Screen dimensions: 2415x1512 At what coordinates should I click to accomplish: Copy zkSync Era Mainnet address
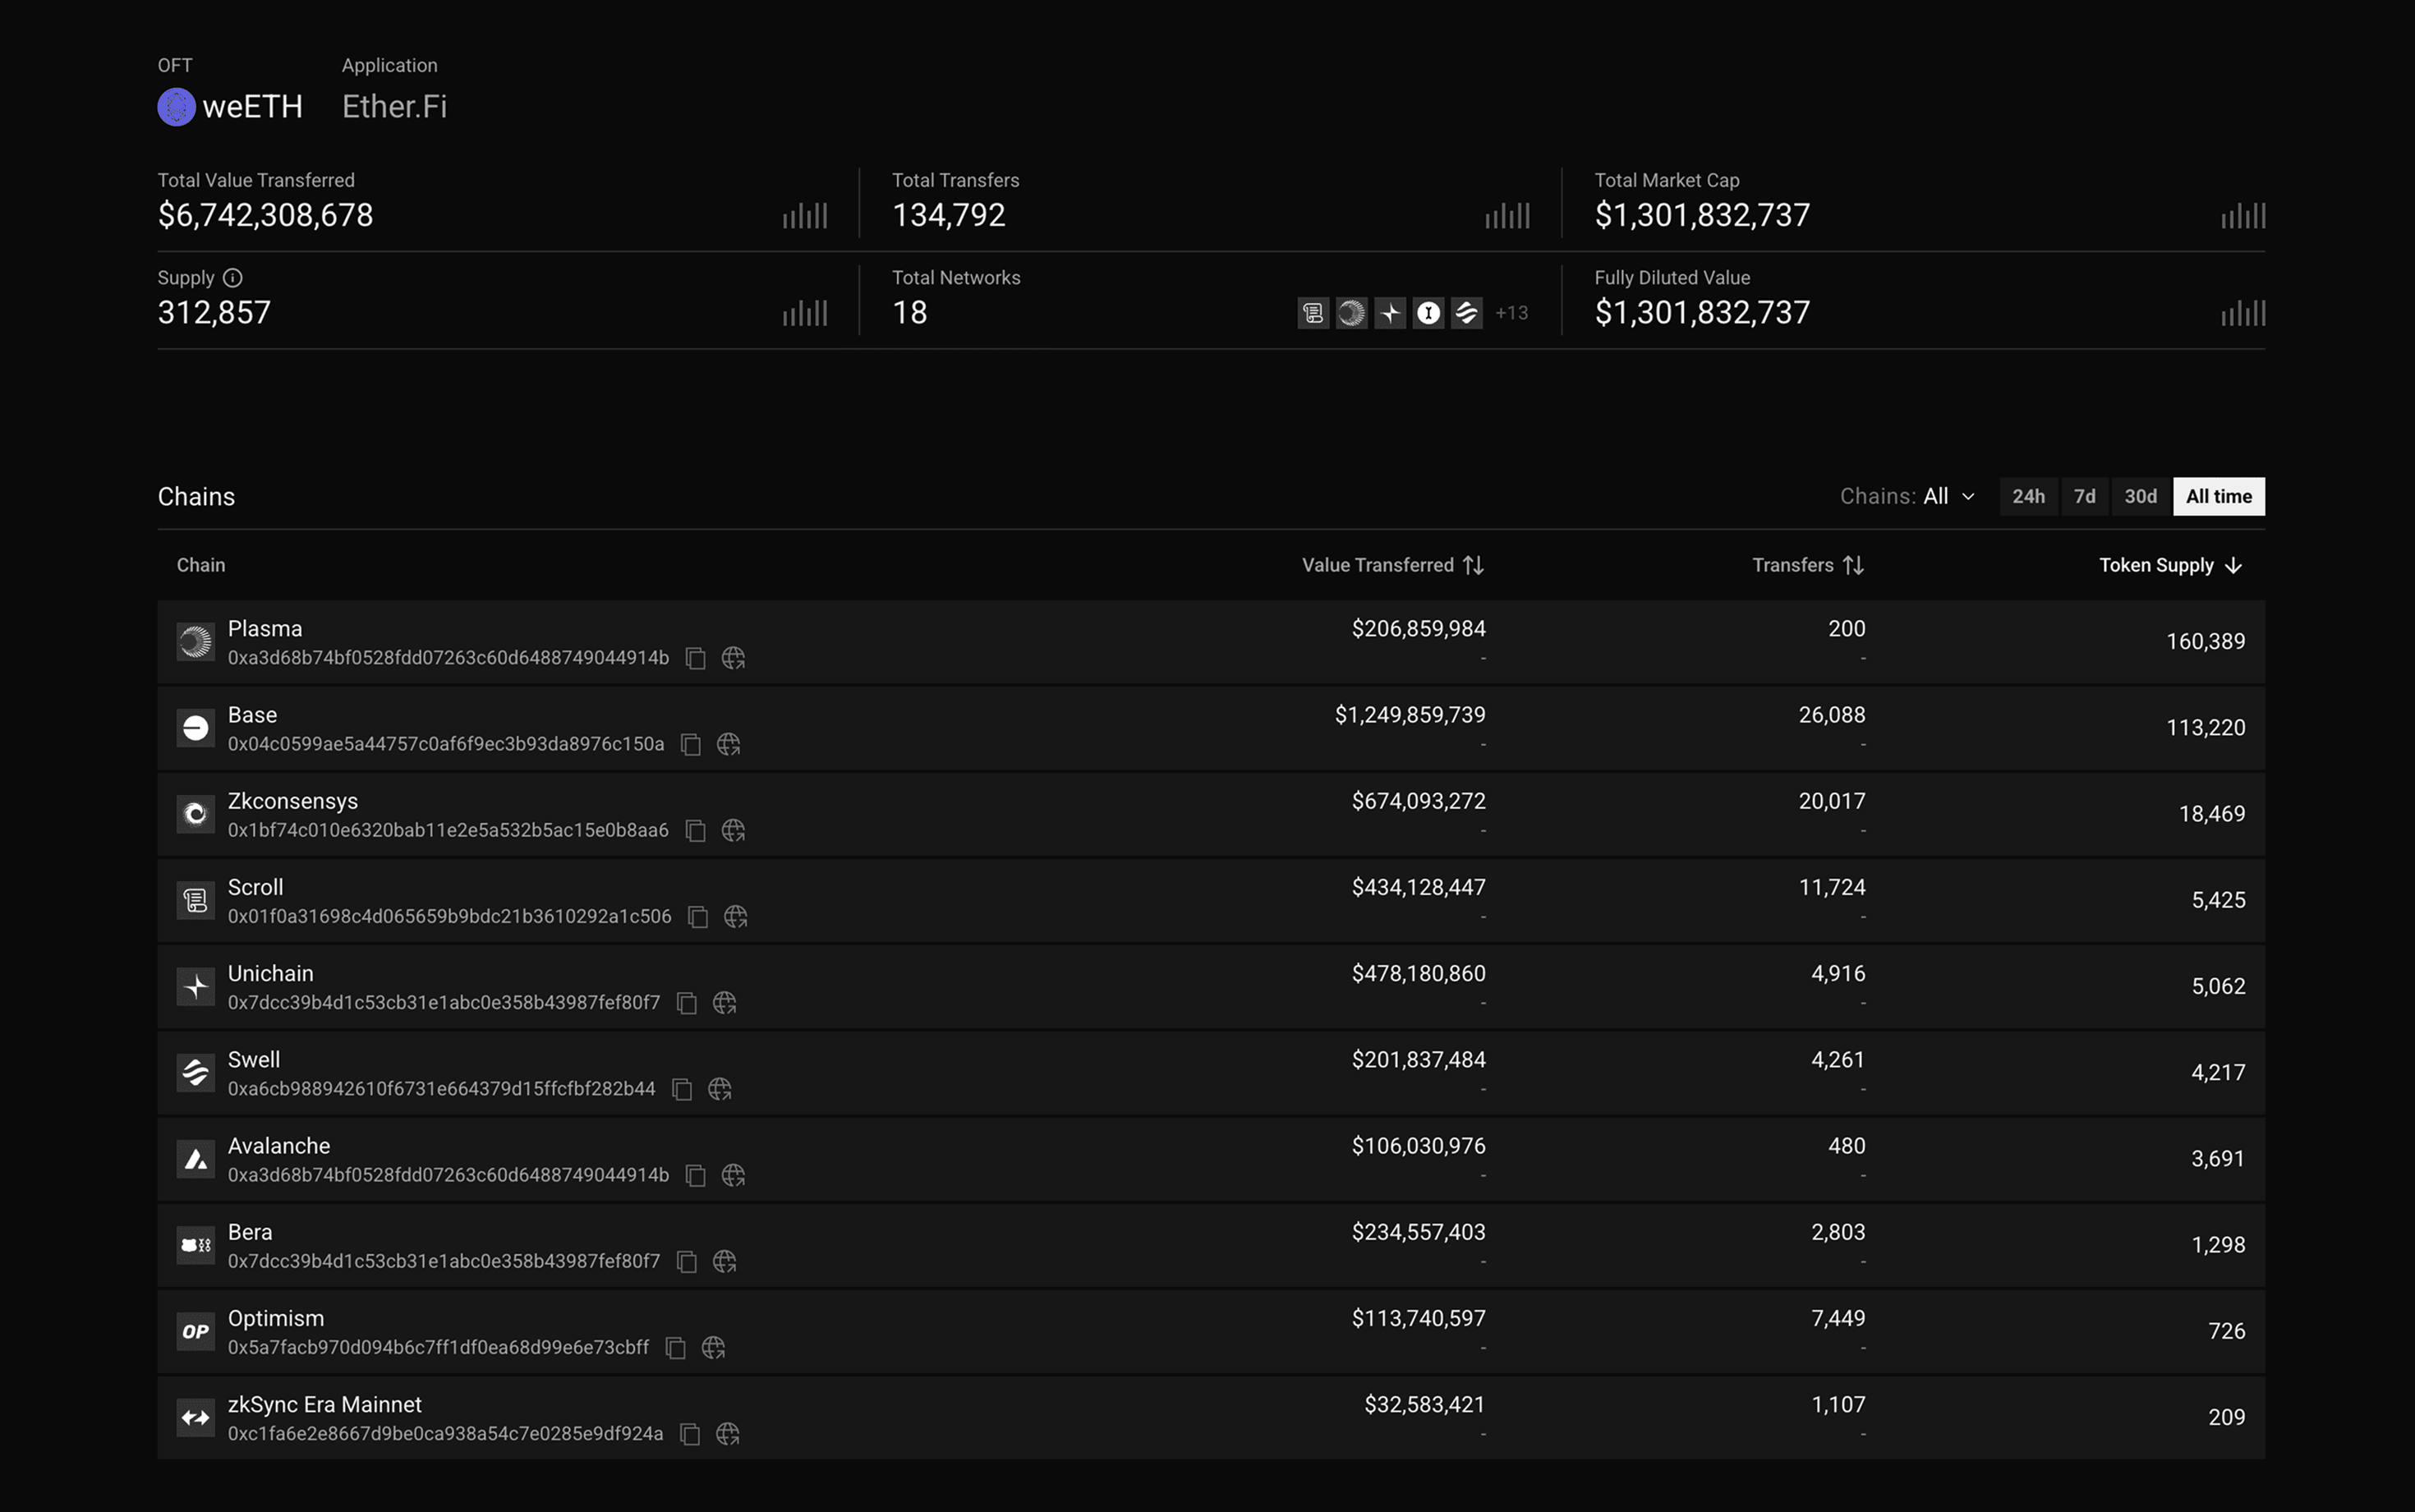(x=689, y=1434)
